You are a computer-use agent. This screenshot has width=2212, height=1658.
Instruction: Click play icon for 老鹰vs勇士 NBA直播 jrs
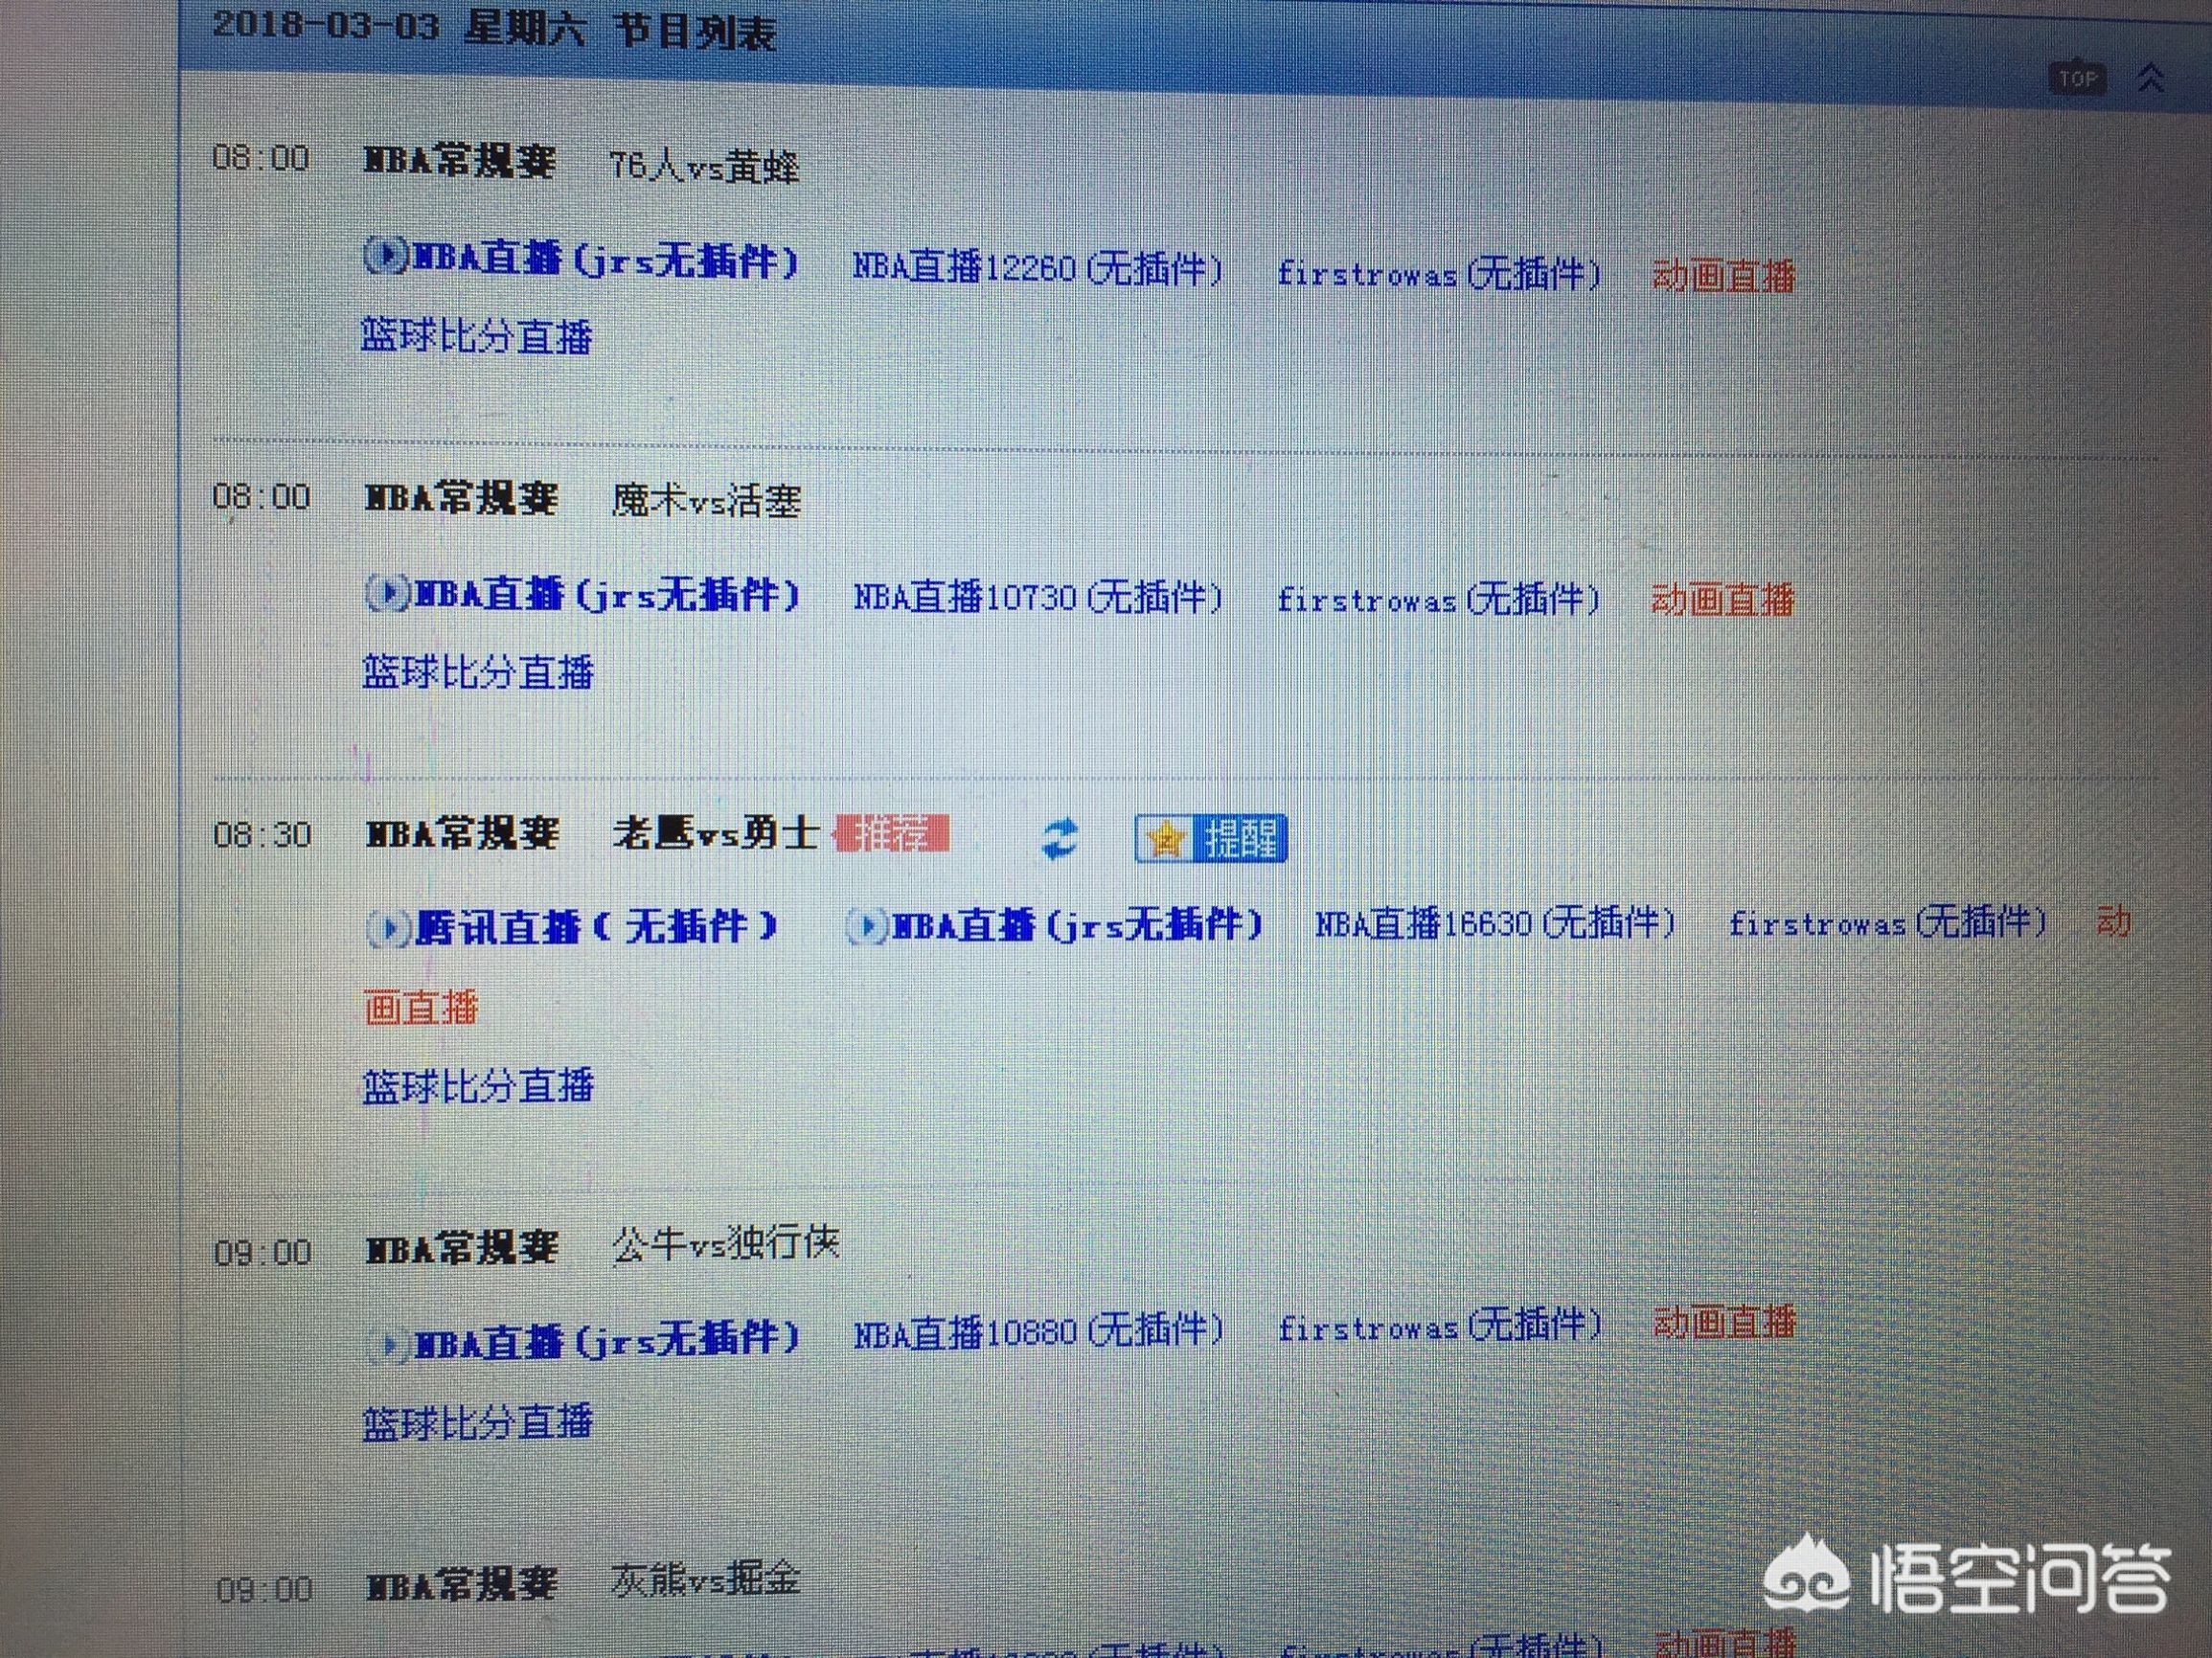867,927
